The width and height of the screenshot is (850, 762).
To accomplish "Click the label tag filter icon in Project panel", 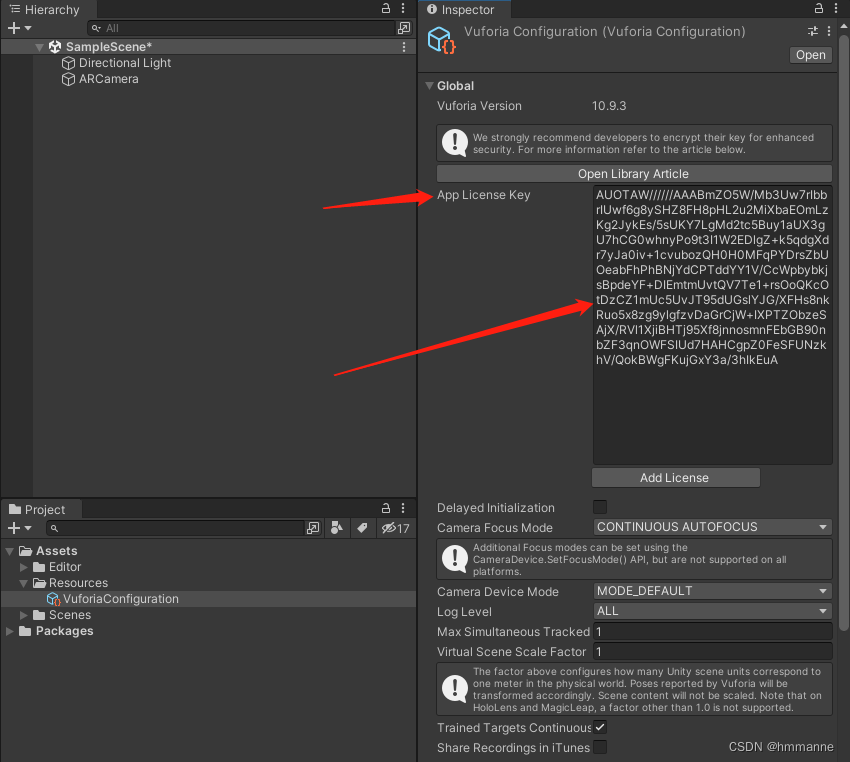I will click(x=362, y=528).
